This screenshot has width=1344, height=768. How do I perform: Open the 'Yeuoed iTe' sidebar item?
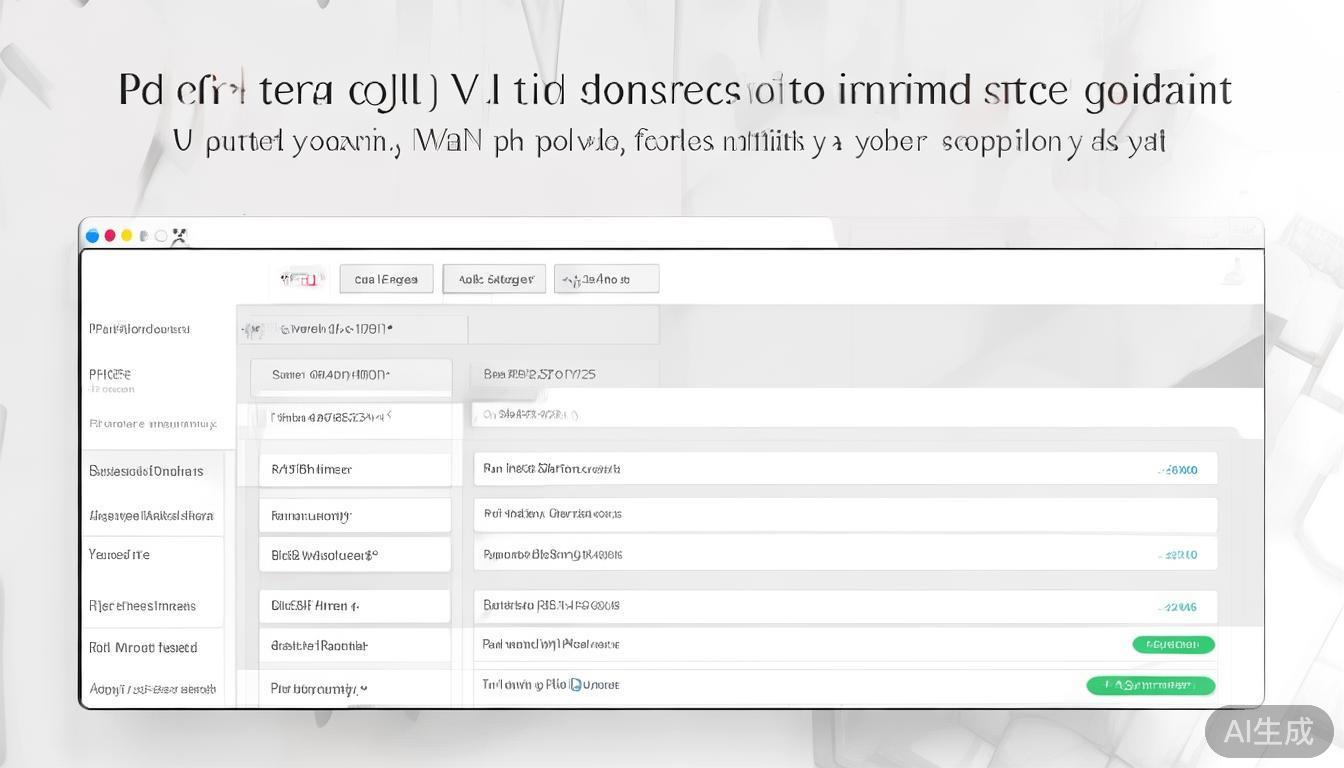[119, 554]
